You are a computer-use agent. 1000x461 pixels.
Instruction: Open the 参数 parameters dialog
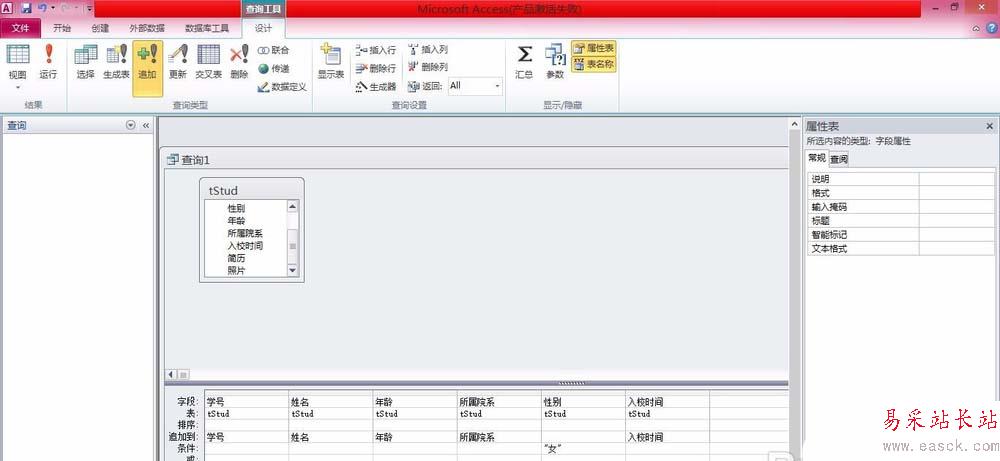click(555, 62)
